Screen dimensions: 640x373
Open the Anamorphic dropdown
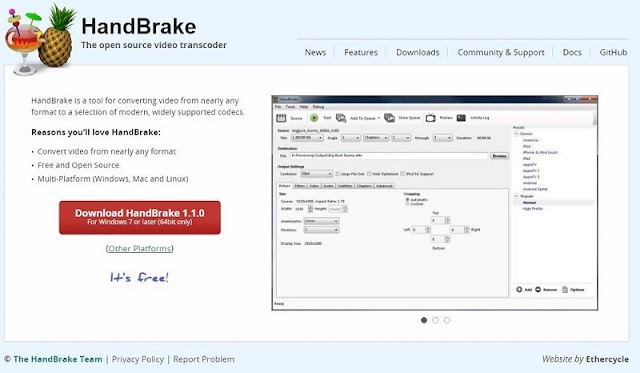tap(321, 221)
